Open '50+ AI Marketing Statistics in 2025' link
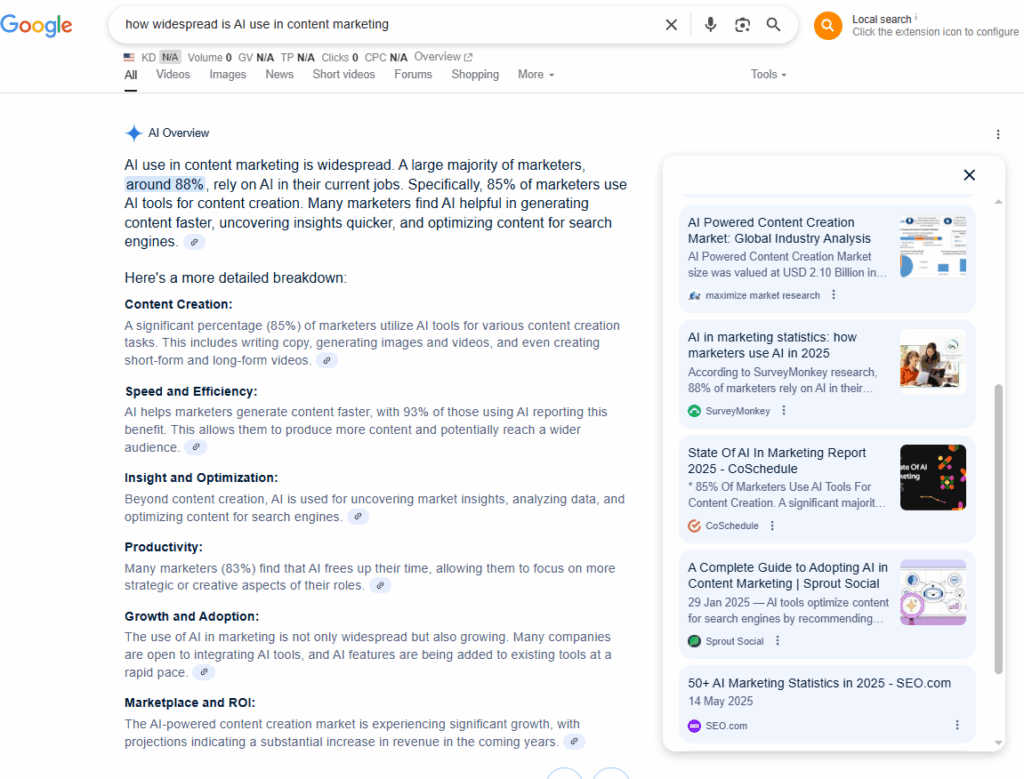The width and height of the screenshot is (1024, 779). click(819, 683)
